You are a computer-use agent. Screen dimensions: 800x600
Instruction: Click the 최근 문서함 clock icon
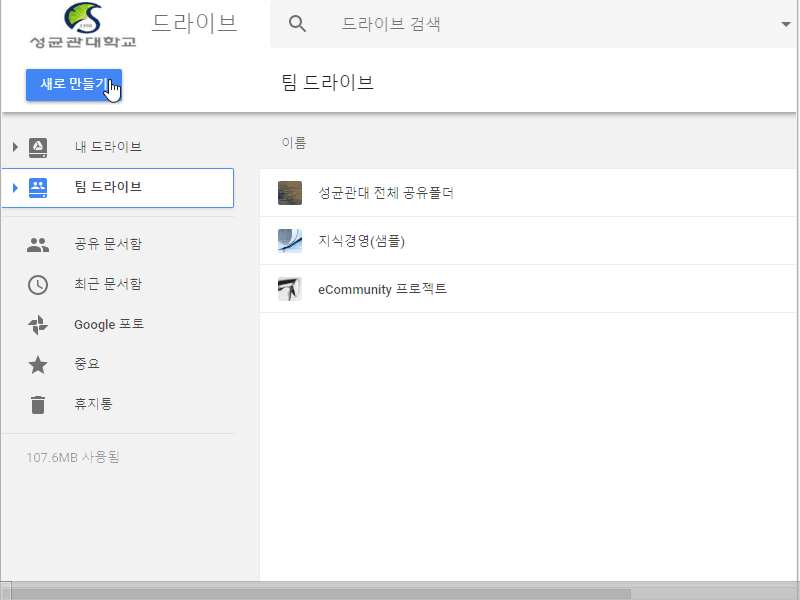point(38,285)
